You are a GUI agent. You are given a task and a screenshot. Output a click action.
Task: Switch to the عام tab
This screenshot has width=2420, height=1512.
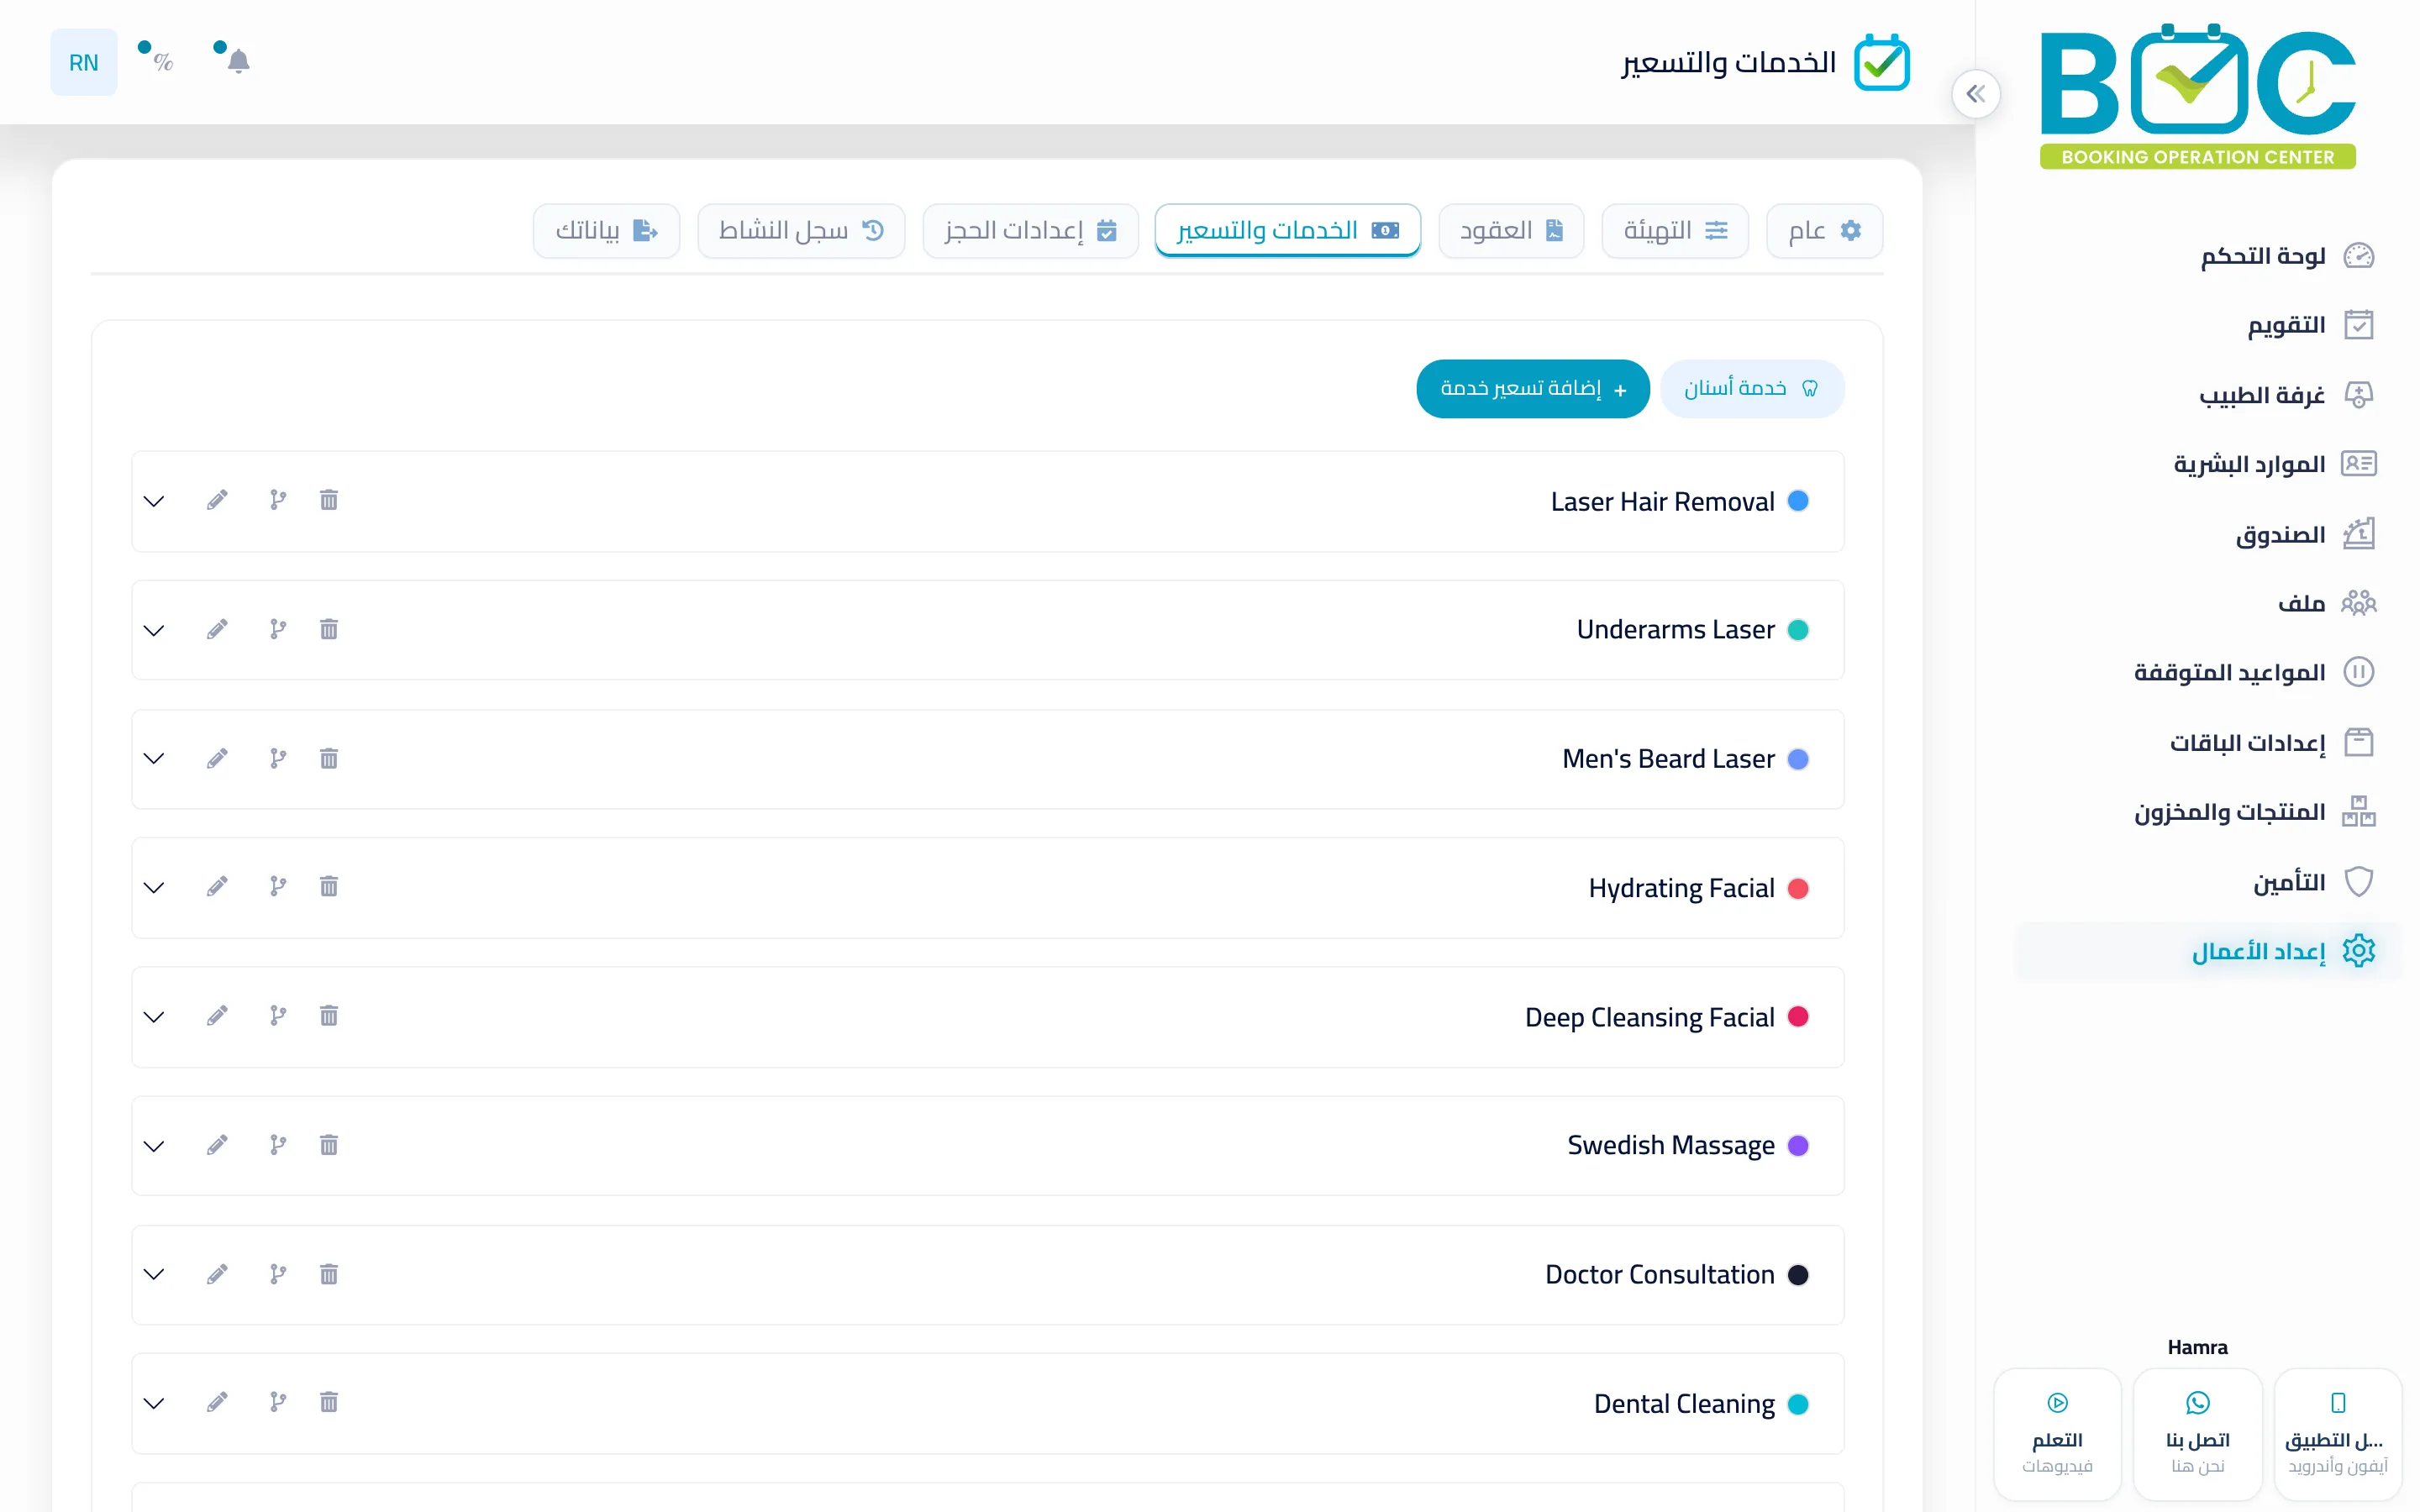point(1824,231)
